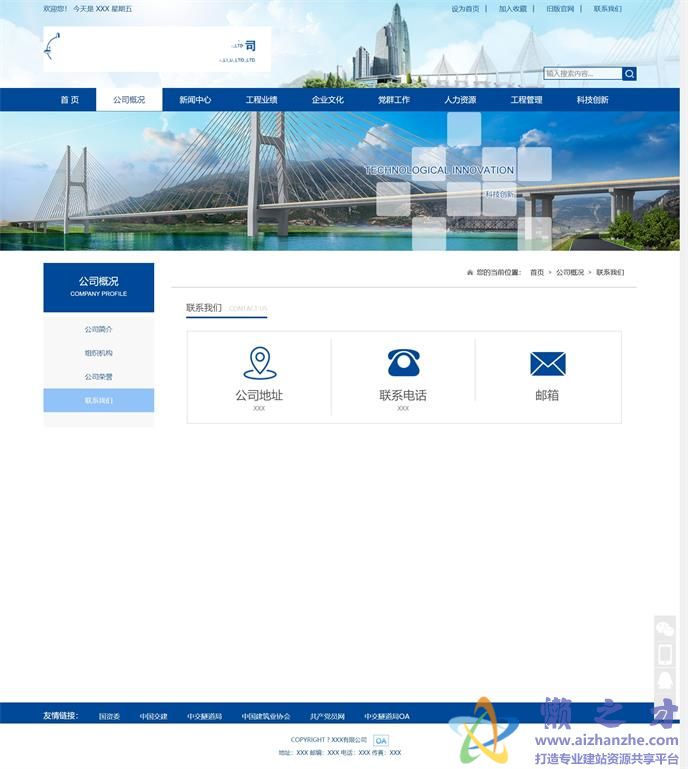Click the QQ penguin floating sidebar icon

(x=664, y=681)
